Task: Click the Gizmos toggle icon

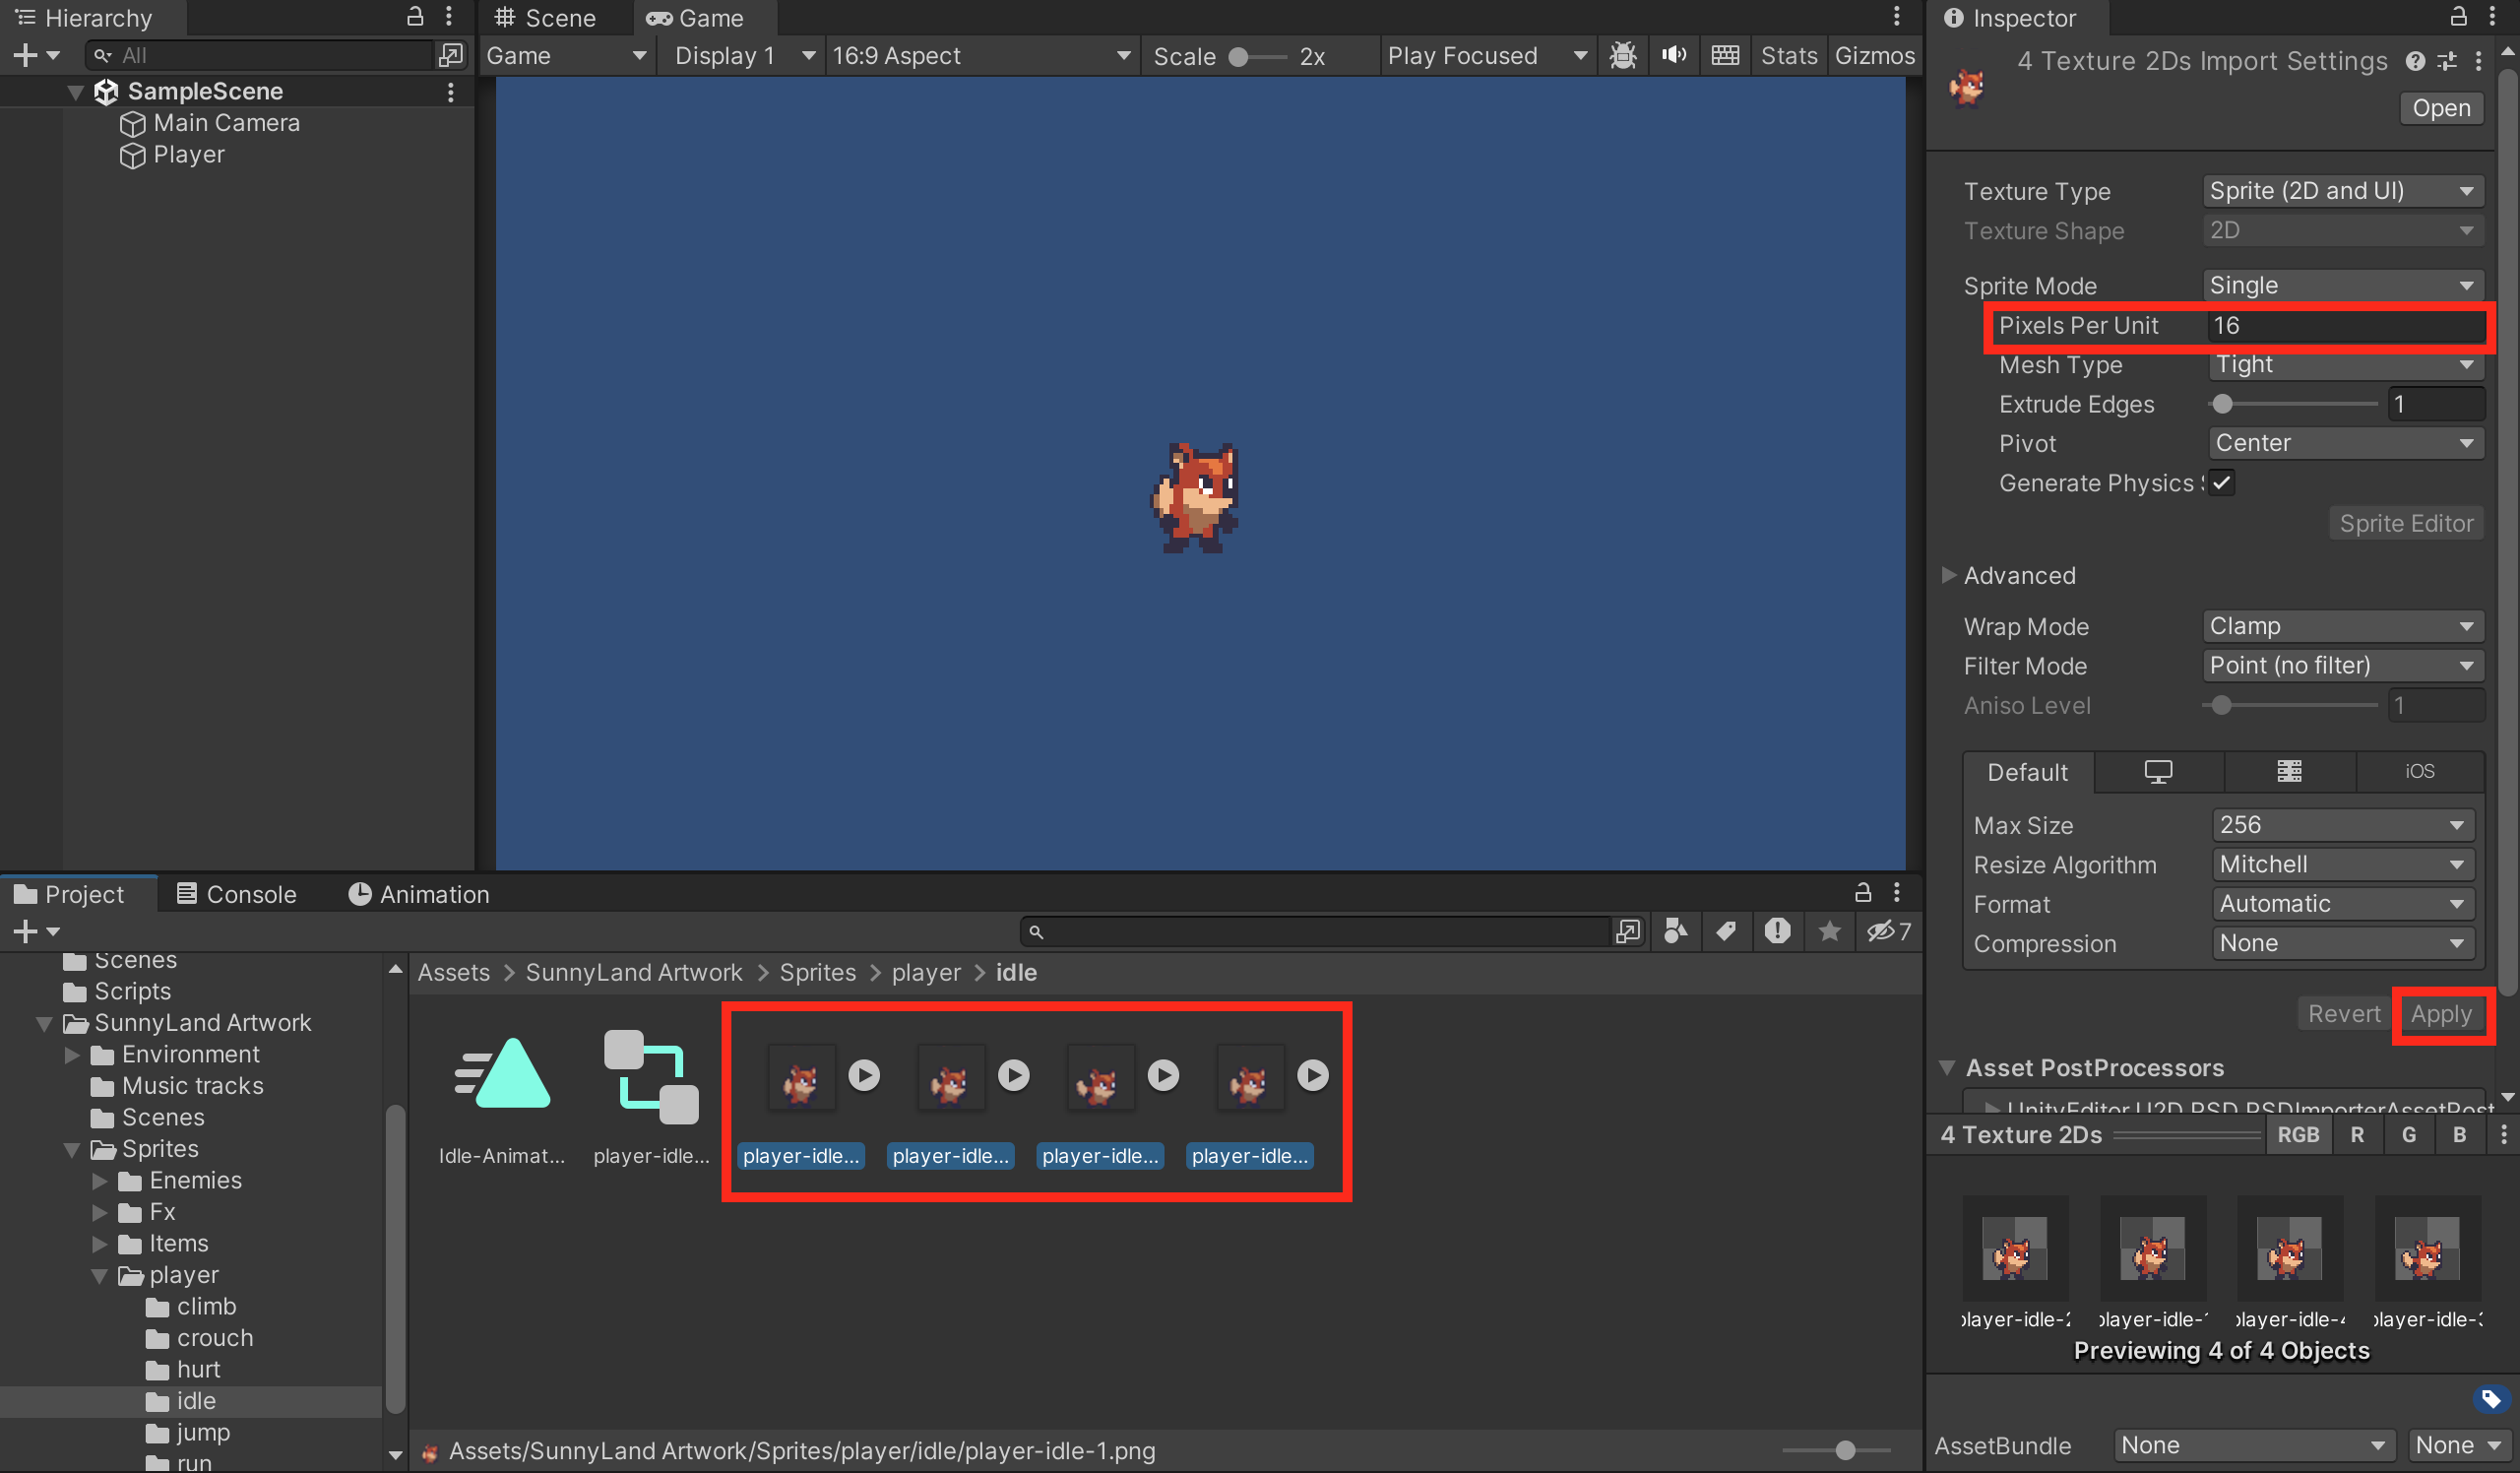Action: (1873, 58)
